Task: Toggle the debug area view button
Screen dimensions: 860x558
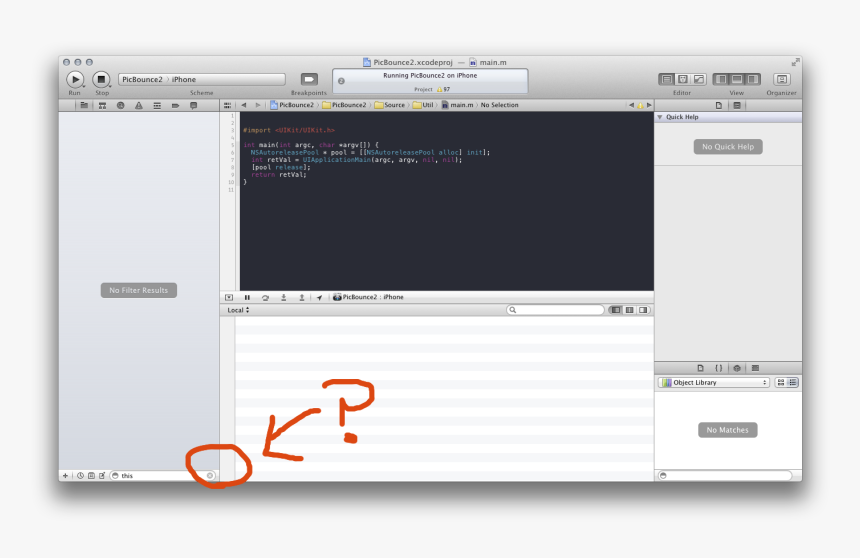Action: (x=737, y=80)
